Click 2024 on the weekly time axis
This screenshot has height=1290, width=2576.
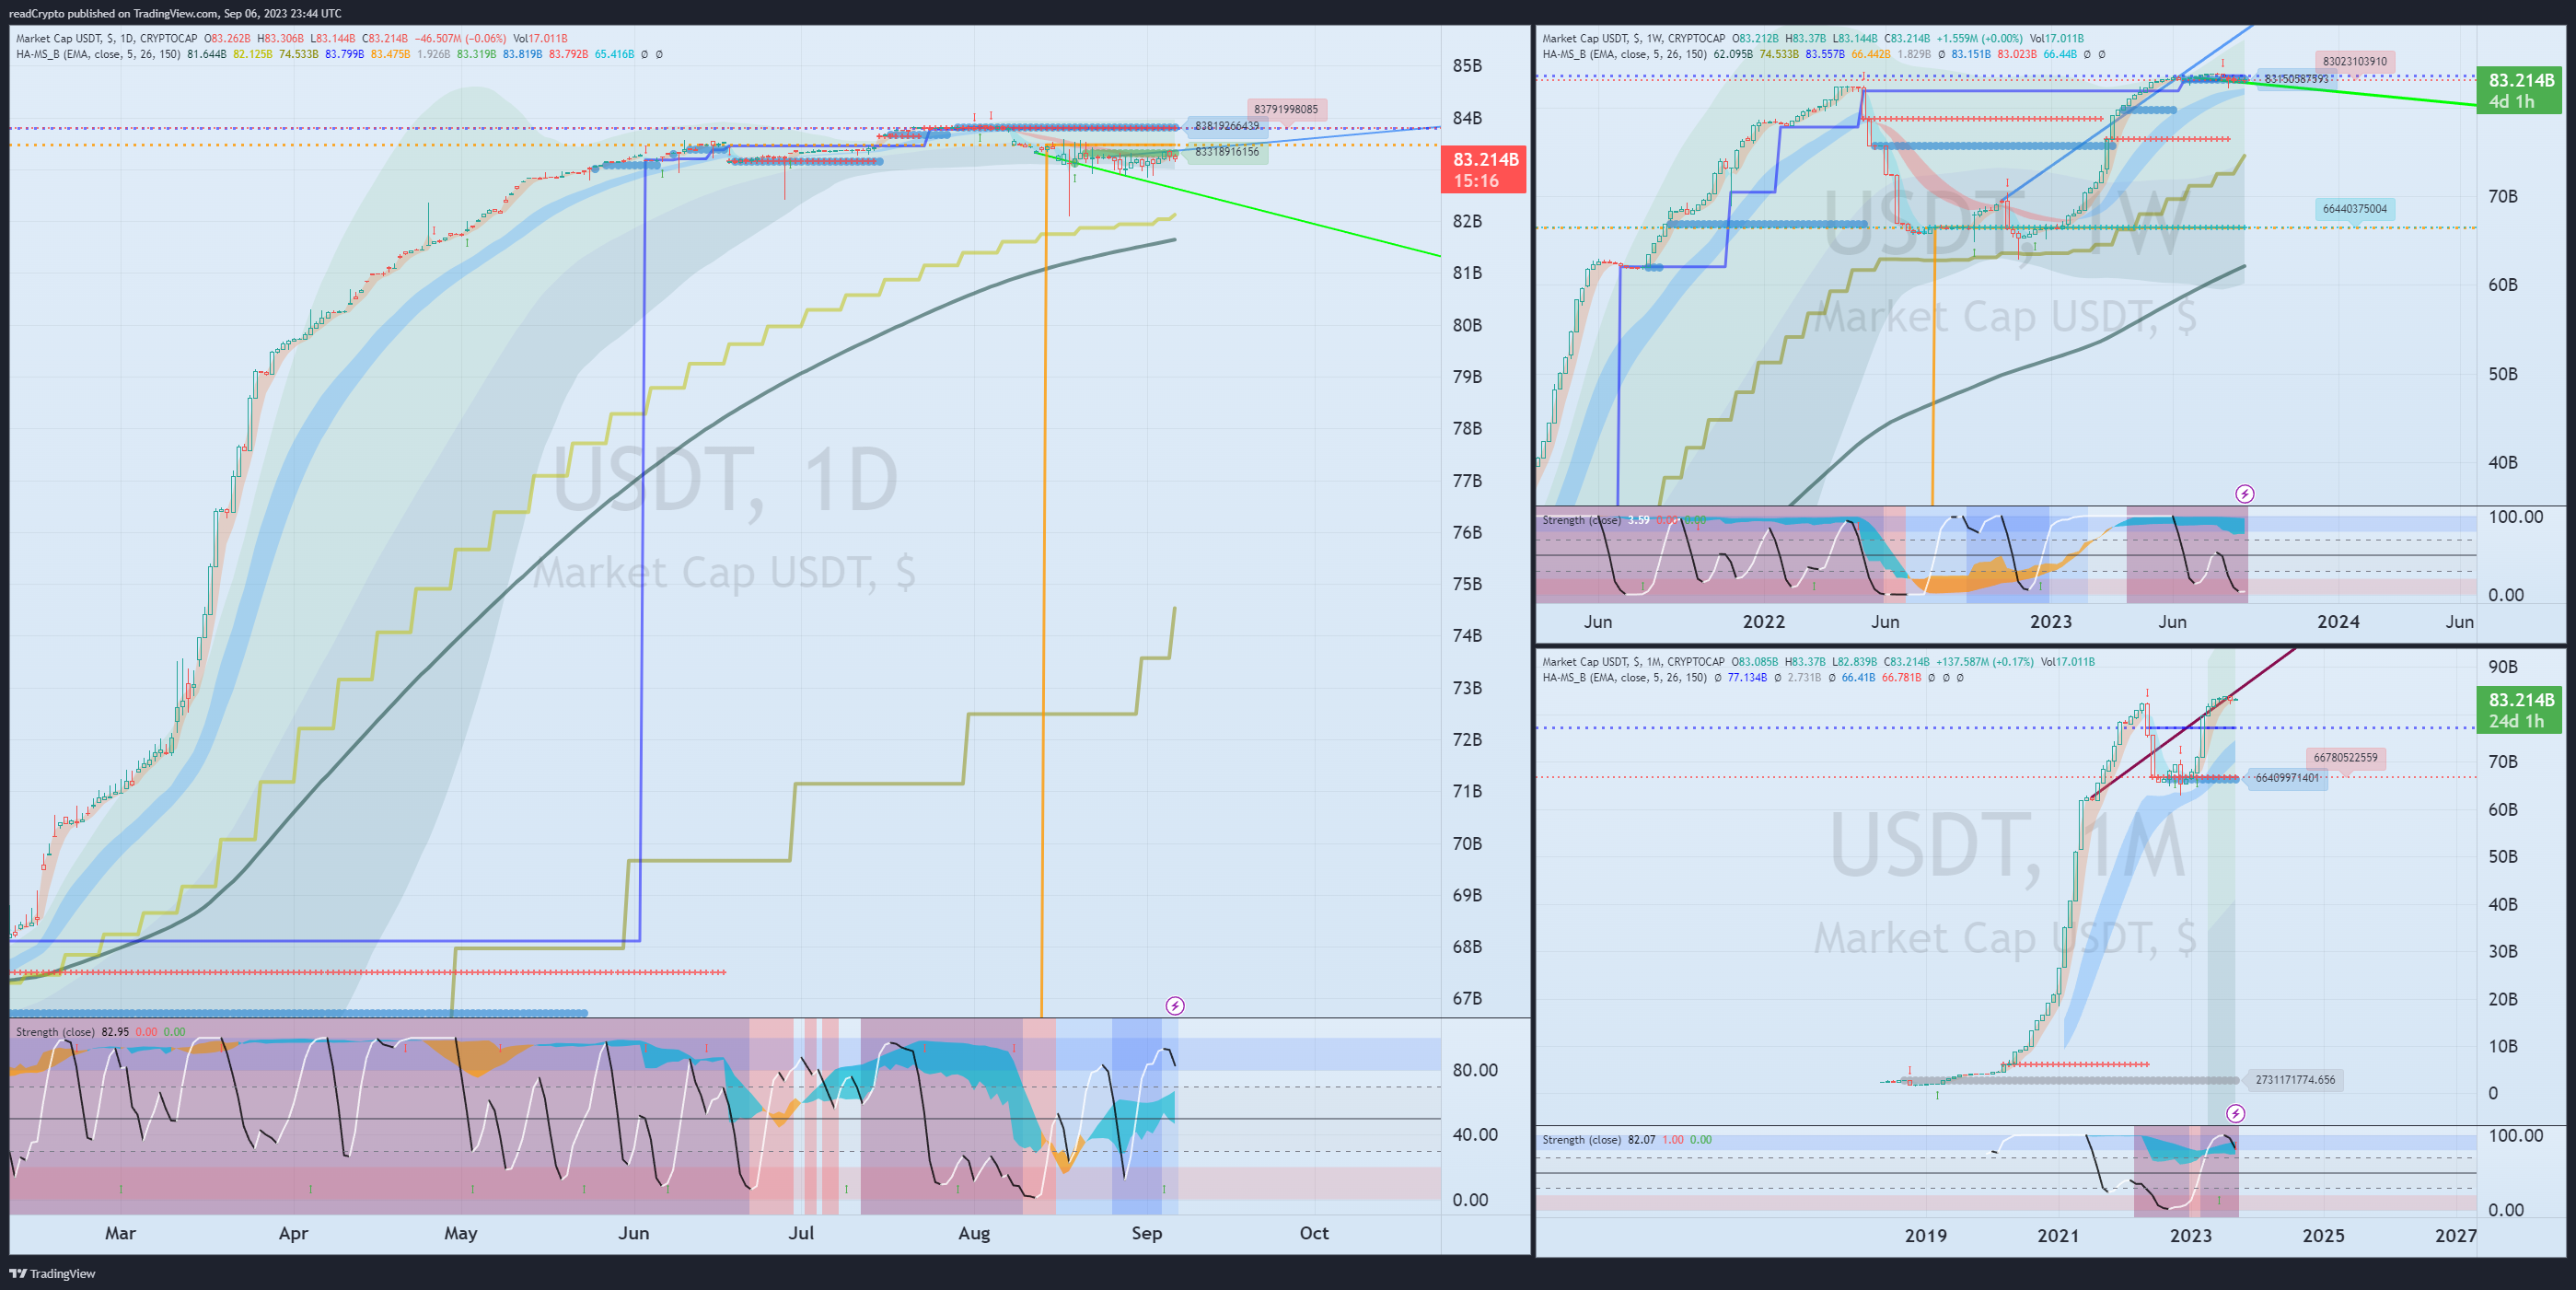point(2338,622)
